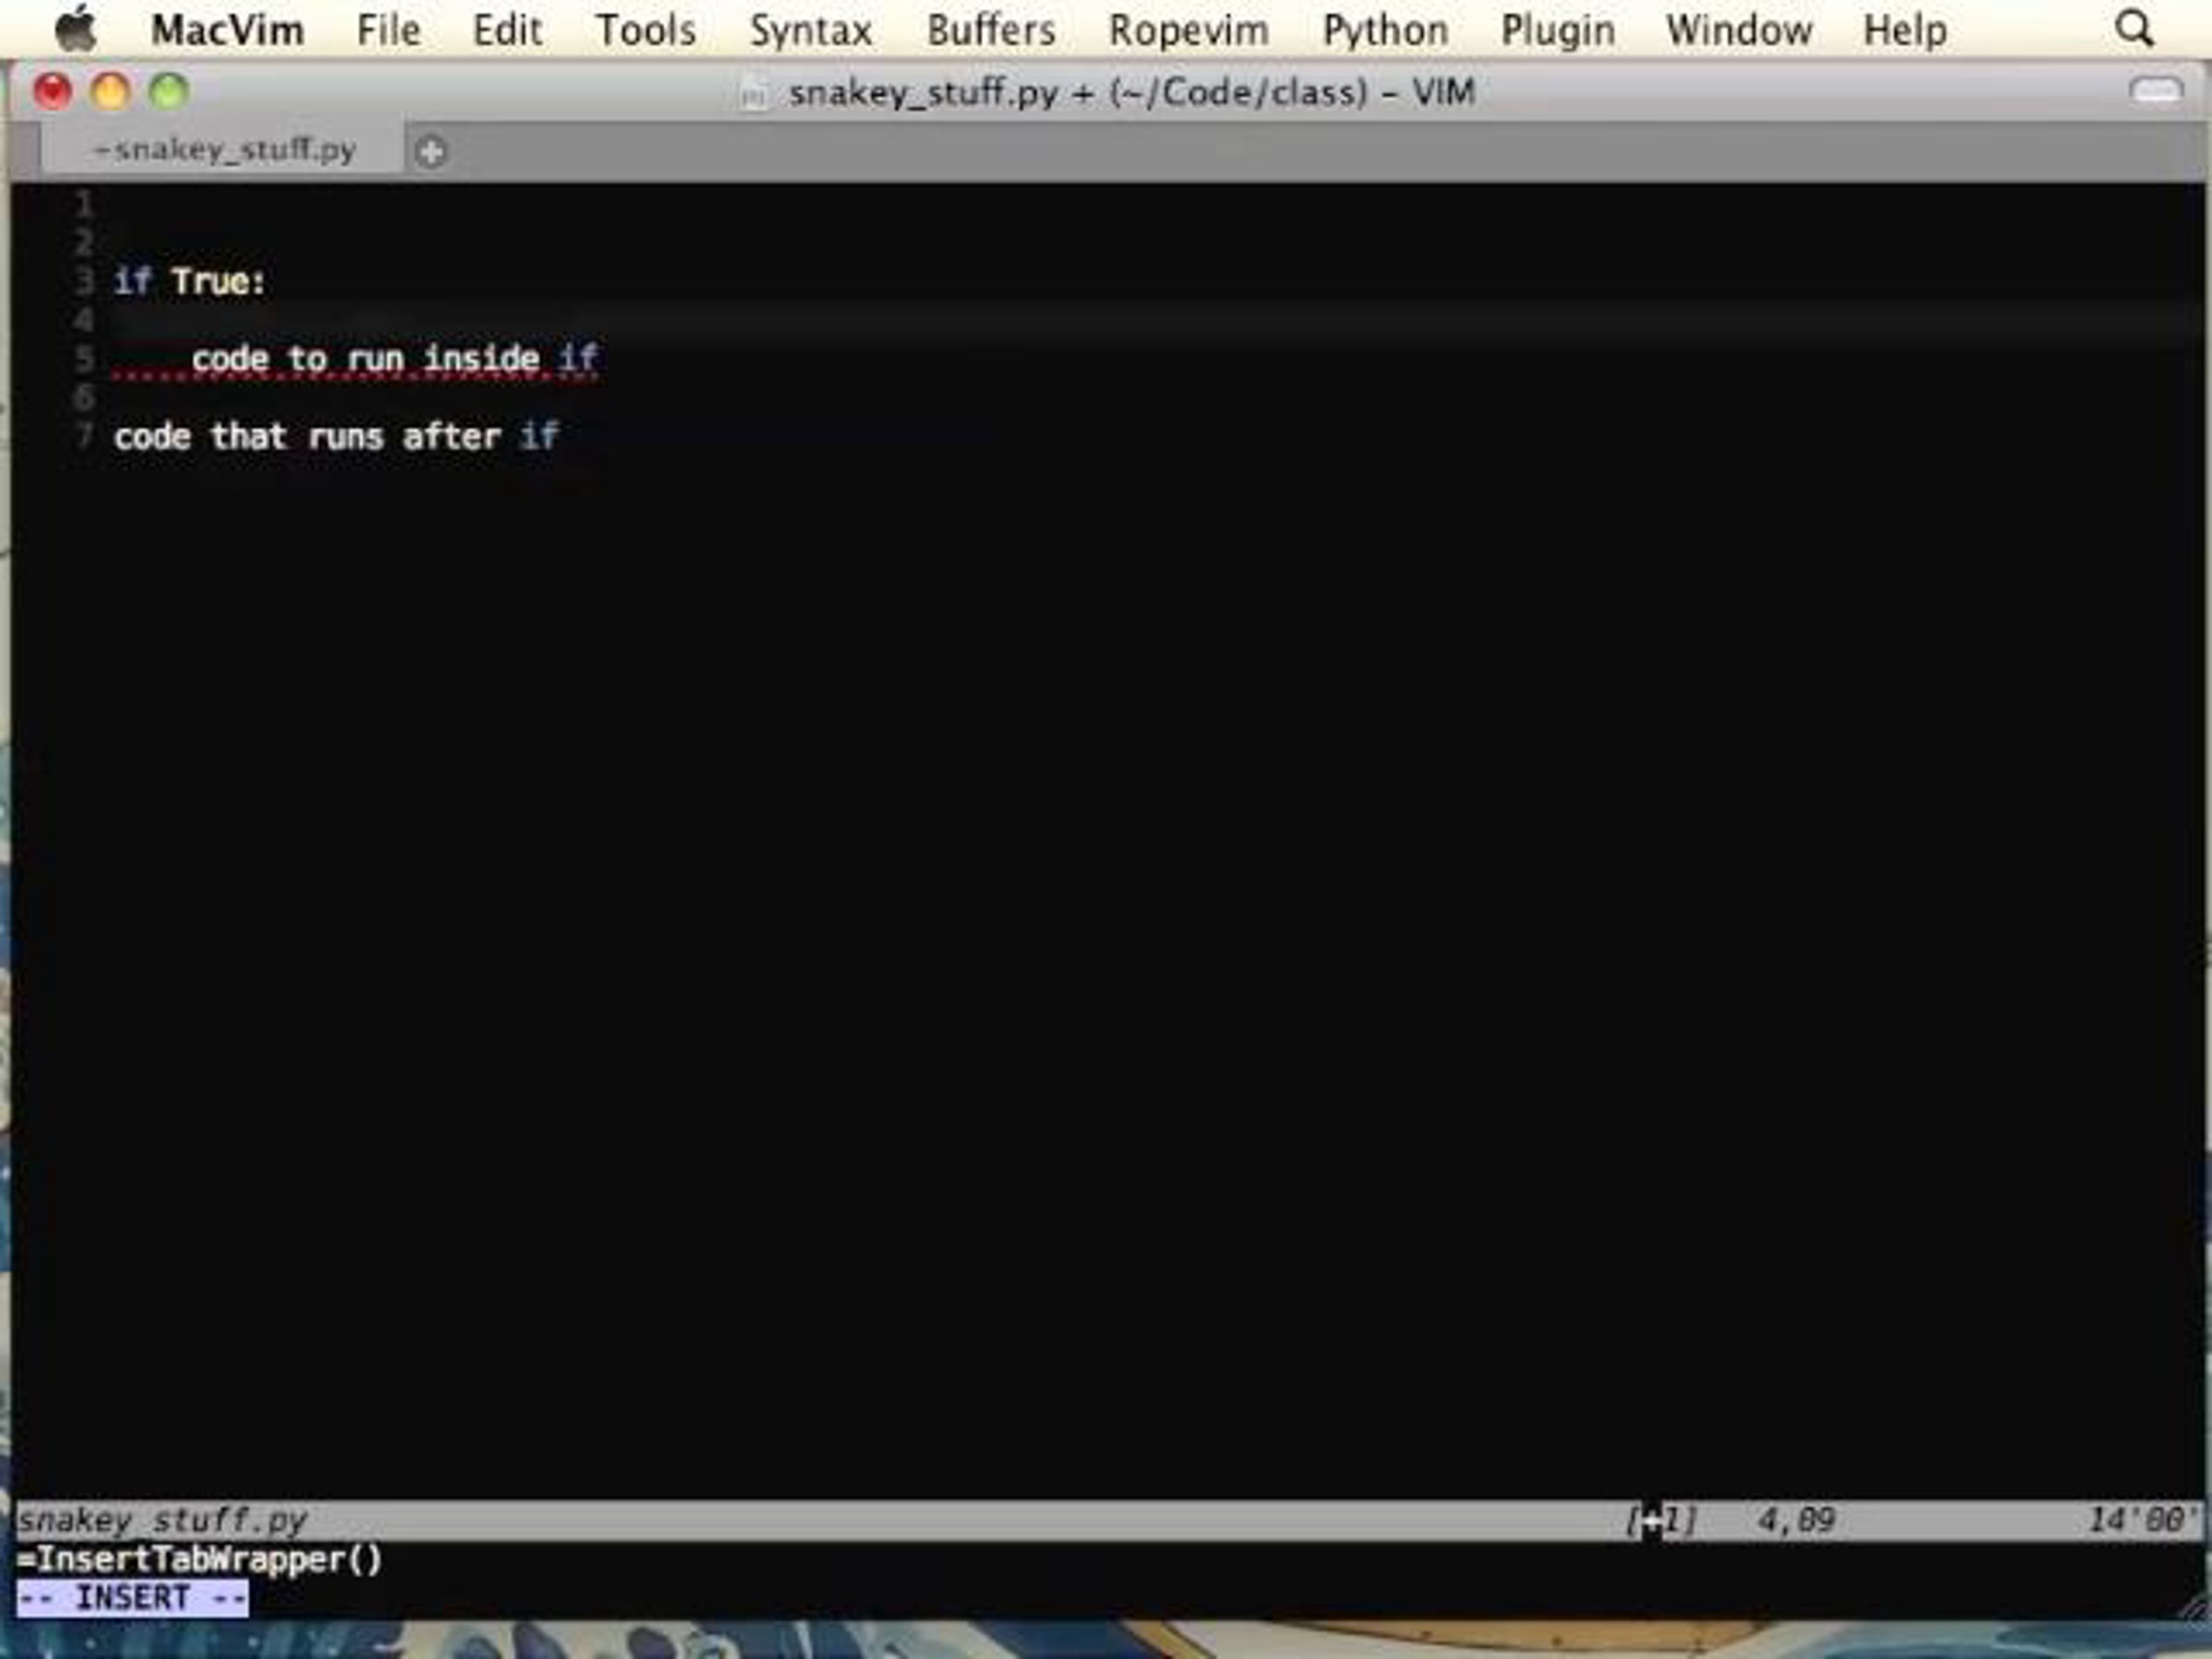Click the yellow minimize window button
2212x1659 pixels.
[111, 92]
